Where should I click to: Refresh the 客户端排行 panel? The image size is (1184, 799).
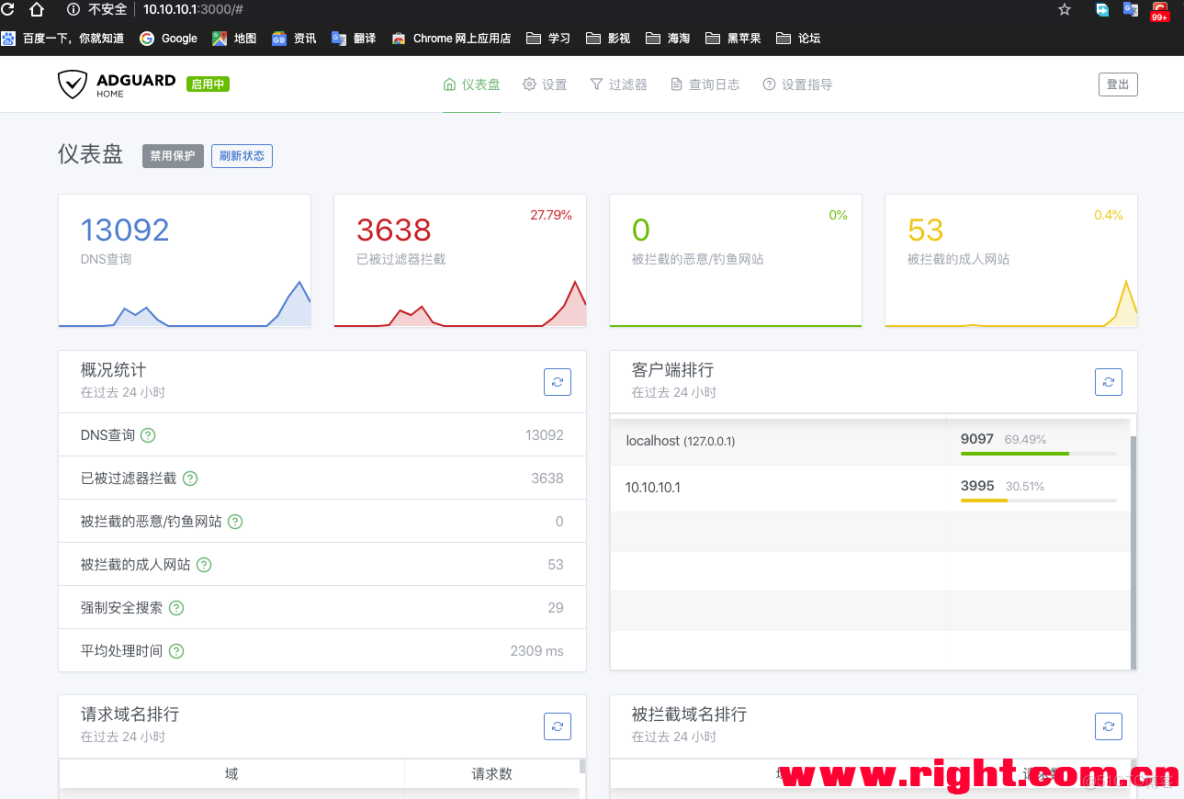1108,381
